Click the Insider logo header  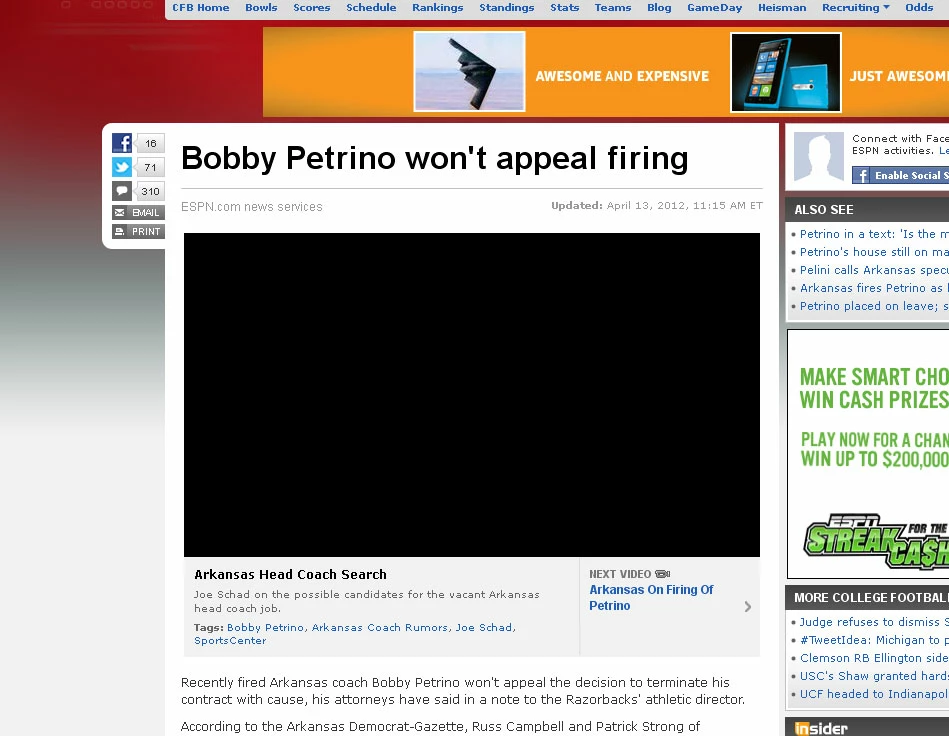[x=821, y=728]
